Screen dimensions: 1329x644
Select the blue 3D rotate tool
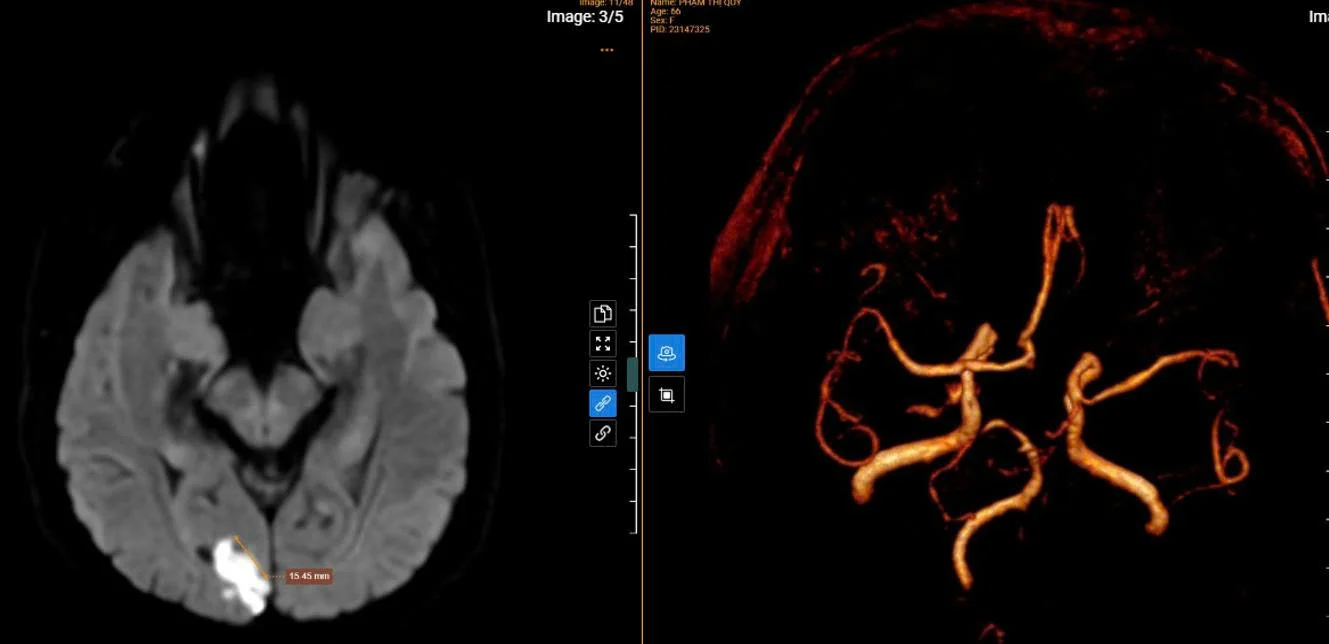tap(667, 353)
